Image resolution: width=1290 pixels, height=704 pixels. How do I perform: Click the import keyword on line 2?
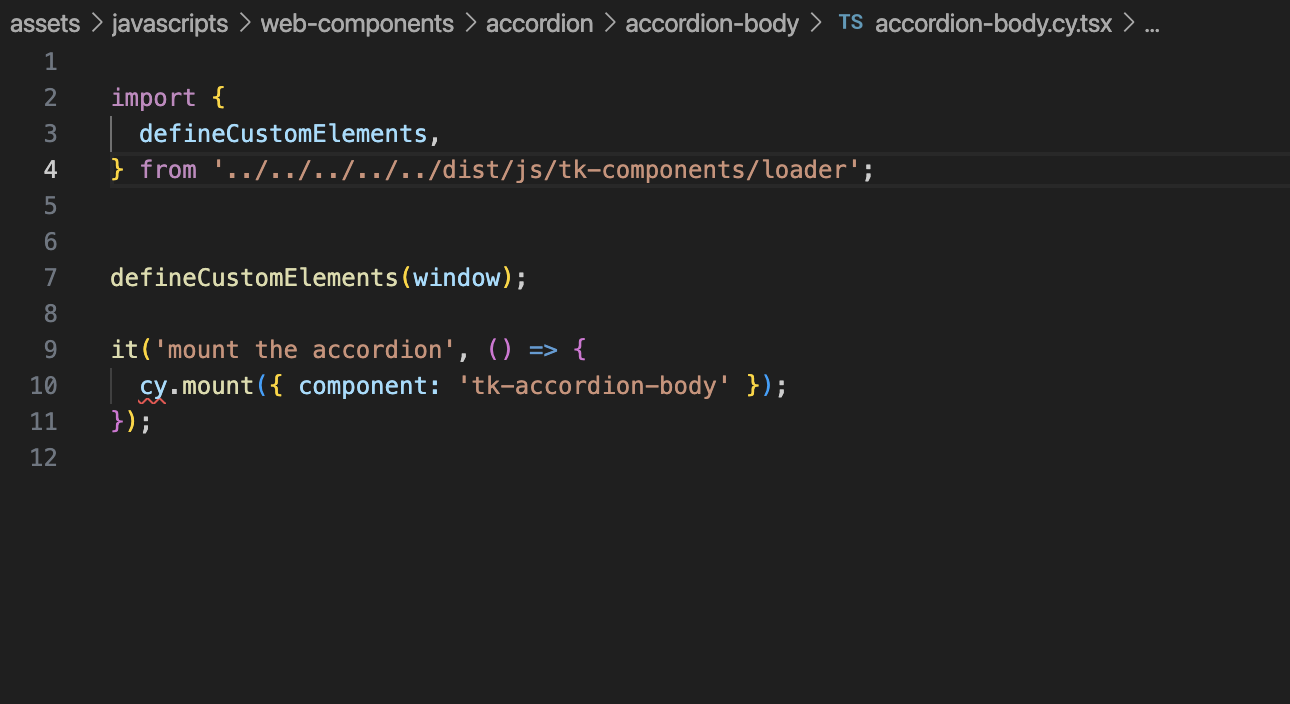tap(153, 97)
